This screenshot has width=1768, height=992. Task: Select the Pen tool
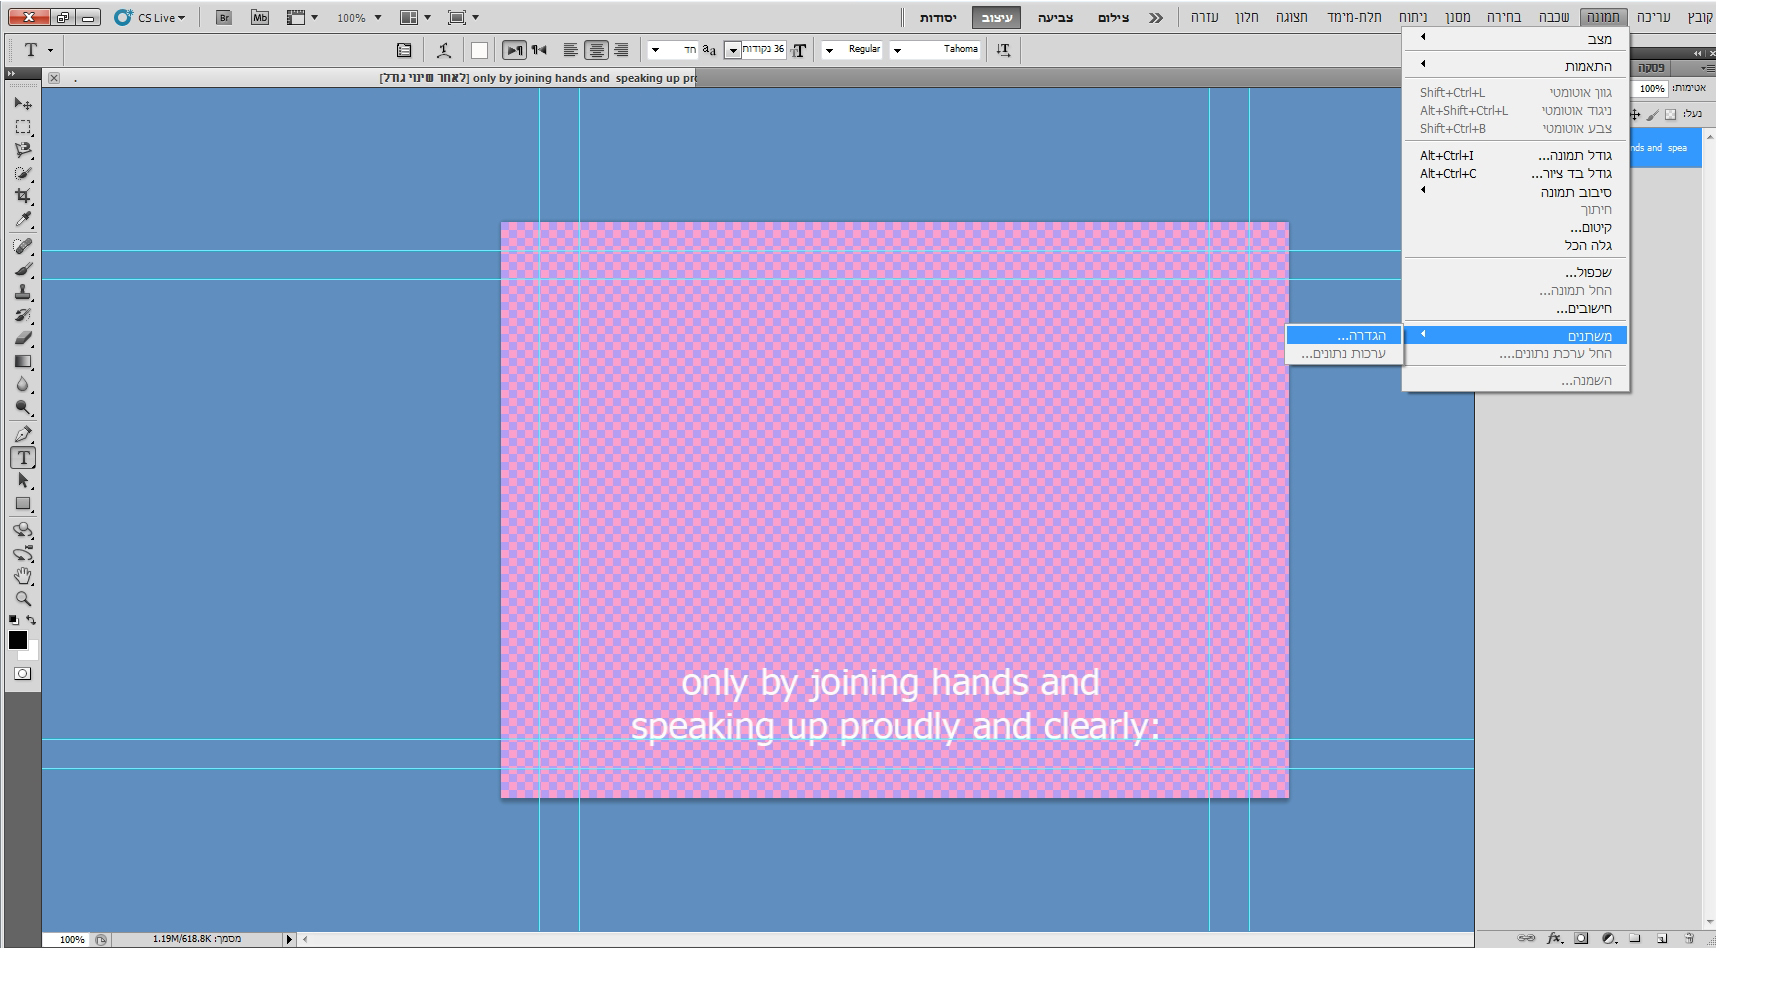(x=23, y=434)
